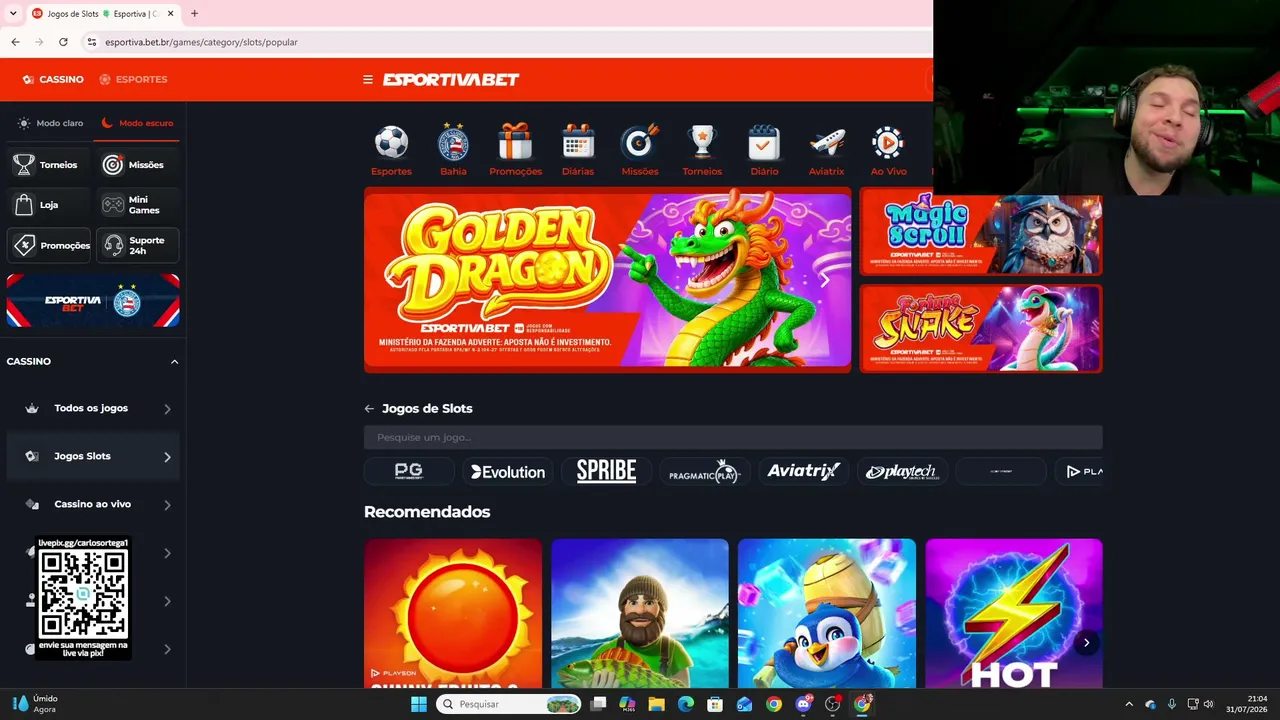Viewport: 1280px width, 720px height.
Task: Filter slots by Evolution provider
Action: coord(508,471)
